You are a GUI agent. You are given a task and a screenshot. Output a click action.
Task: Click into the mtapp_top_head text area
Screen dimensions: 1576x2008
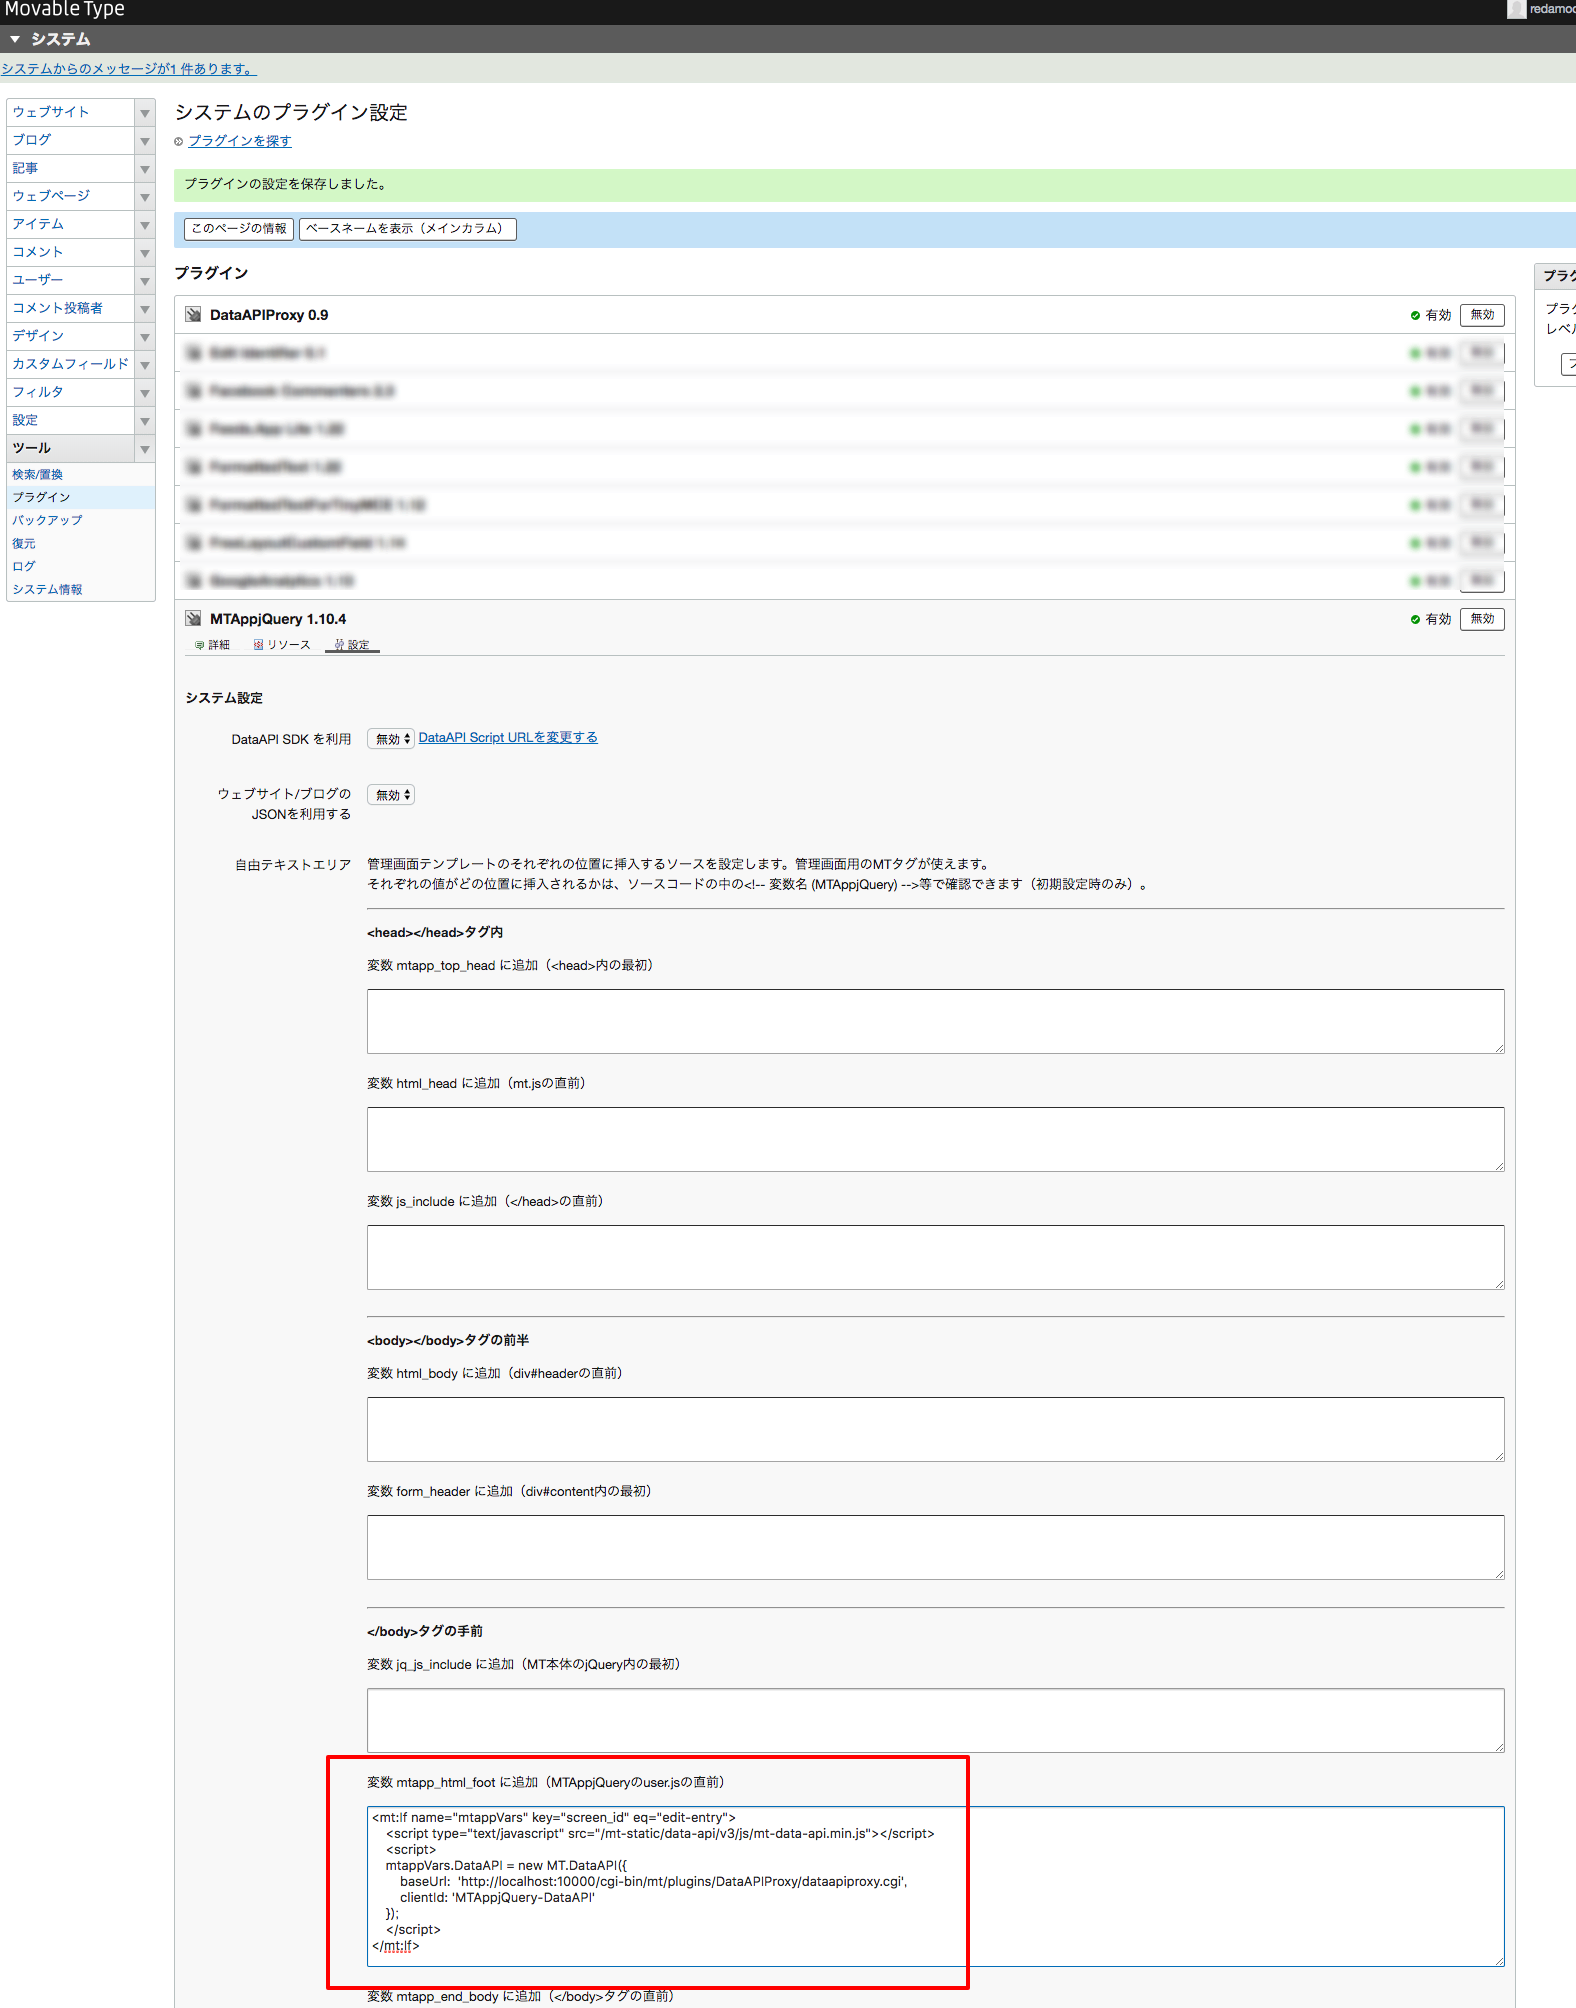tap(934, 1021)
